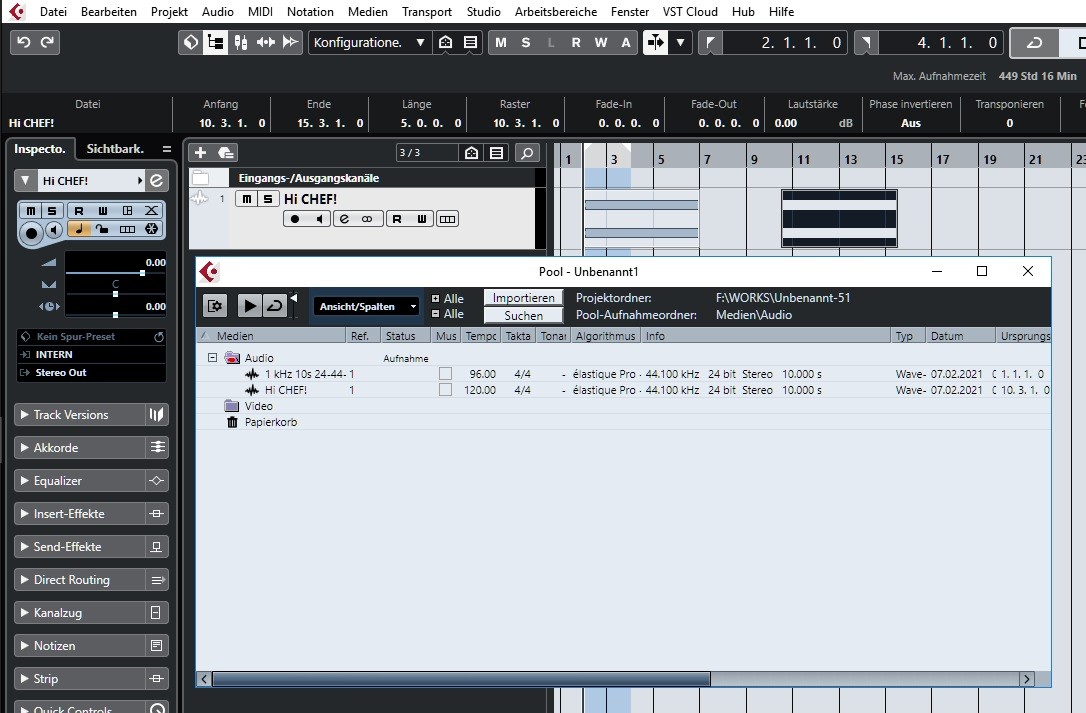Open the Transport menu
Viewport: 1086px width, 713px height.
point(427,12)
